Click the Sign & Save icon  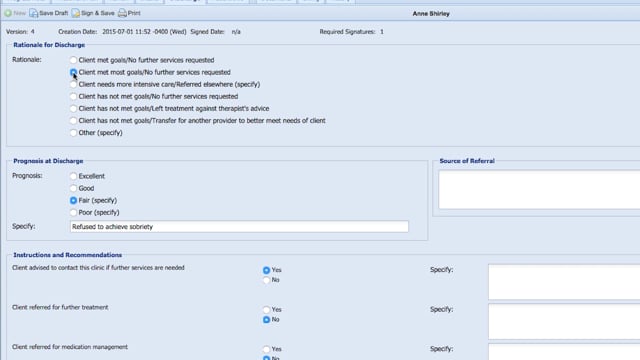click(x=76, y=13)
